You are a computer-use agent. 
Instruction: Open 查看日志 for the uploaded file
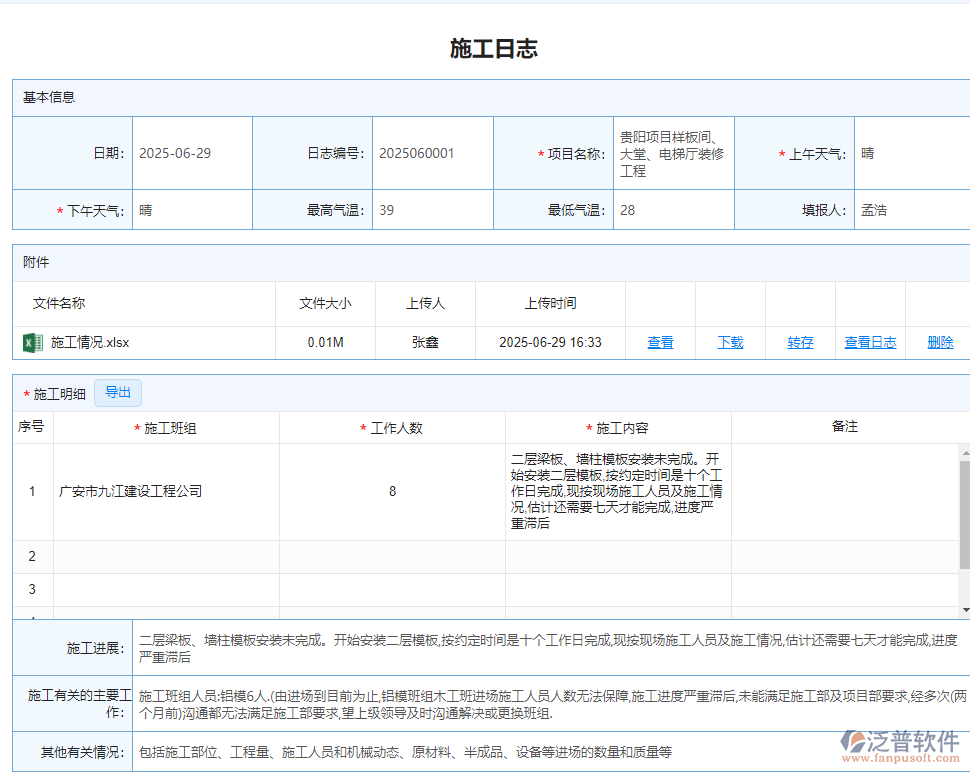point(868,342)
